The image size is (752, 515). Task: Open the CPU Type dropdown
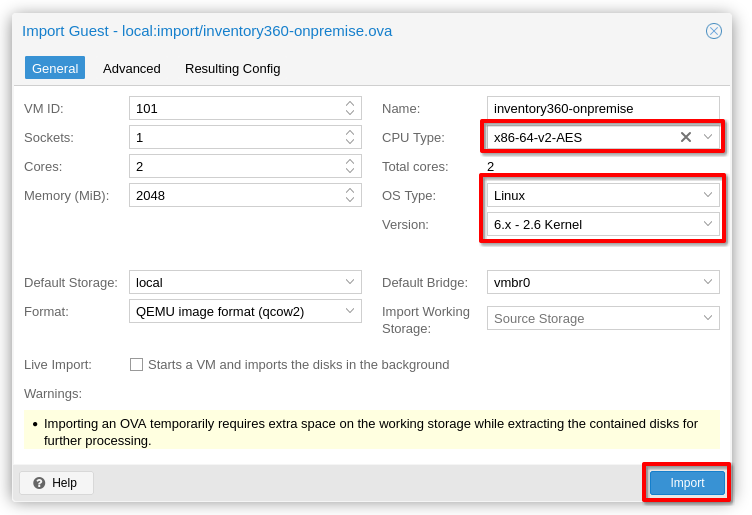point(708,137)
